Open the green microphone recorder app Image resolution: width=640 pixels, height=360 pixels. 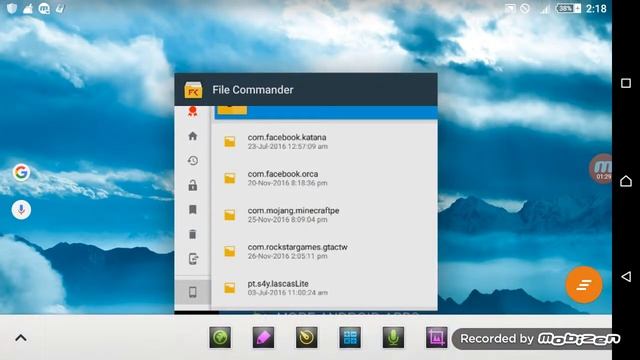coord(393,338)
